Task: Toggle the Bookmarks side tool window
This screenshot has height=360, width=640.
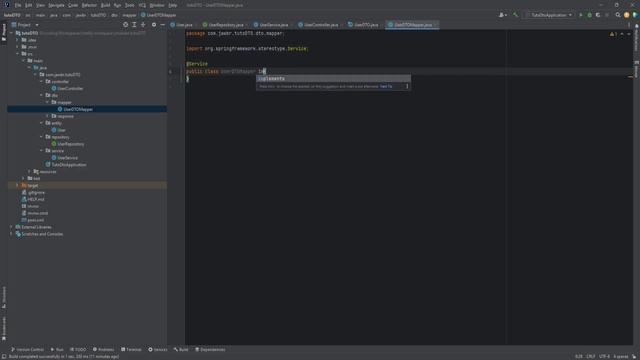Action: (4, 329)
